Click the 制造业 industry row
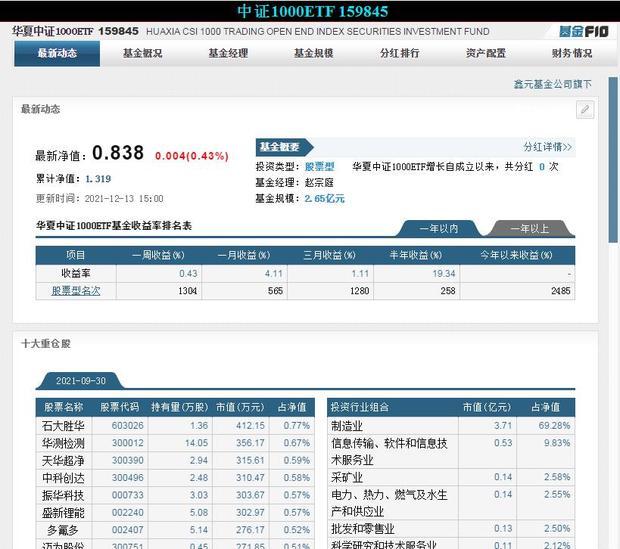Viewport: 620px width, 549px height. click(451, 426)
